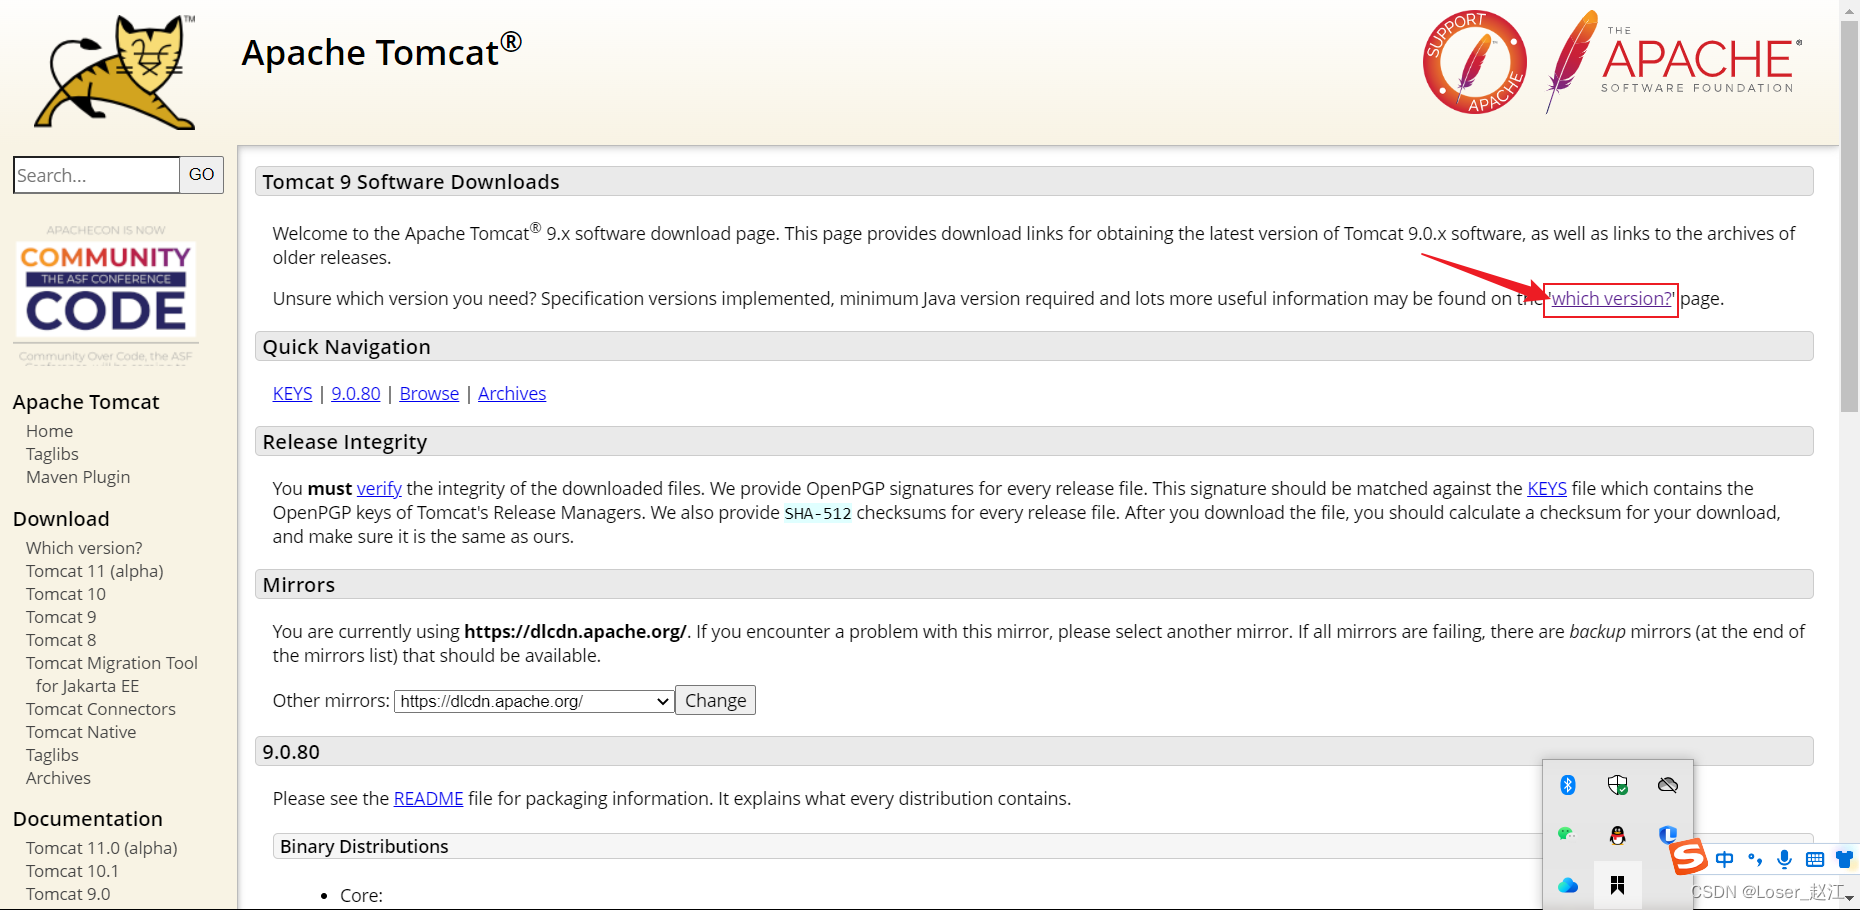The image size is (1860, 910).
Task: Toggle Chinese input mode 中 button
Action: 1725,859
